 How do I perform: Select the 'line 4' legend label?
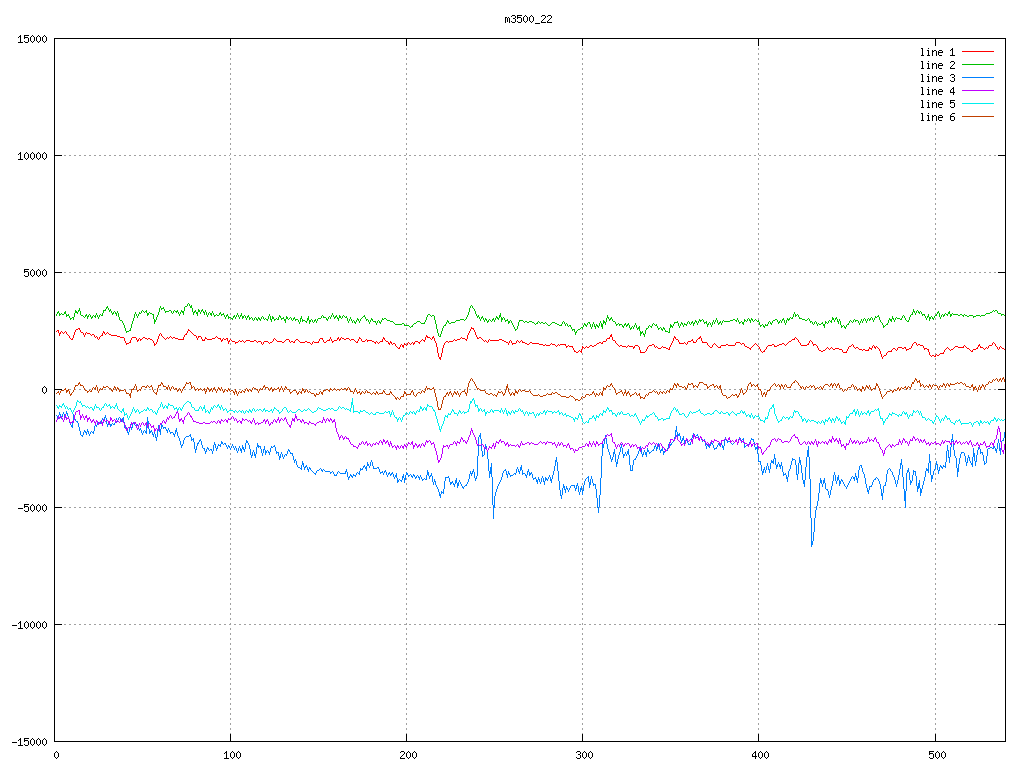pos(937,91)
